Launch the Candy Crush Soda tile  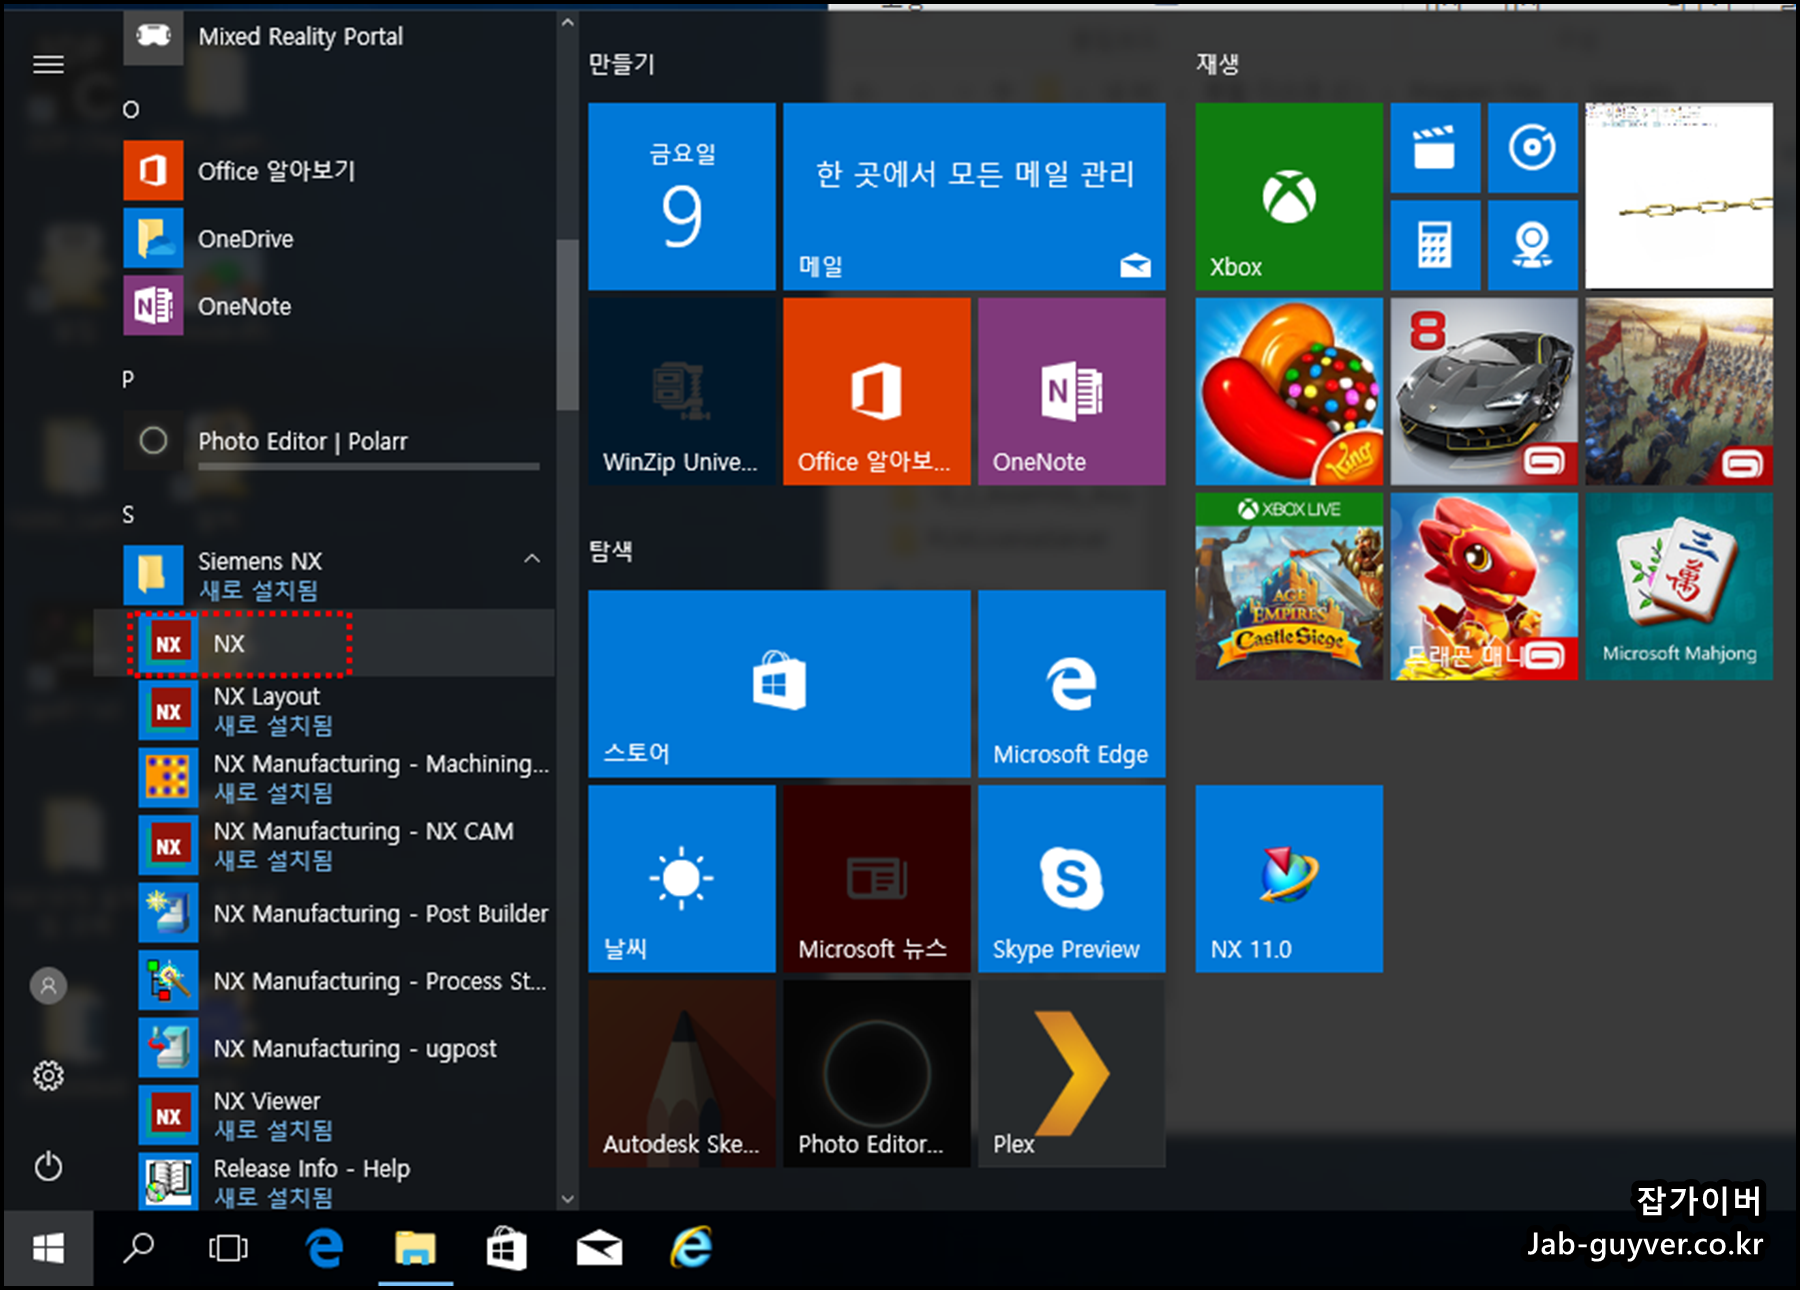(x=1289, y=392)
